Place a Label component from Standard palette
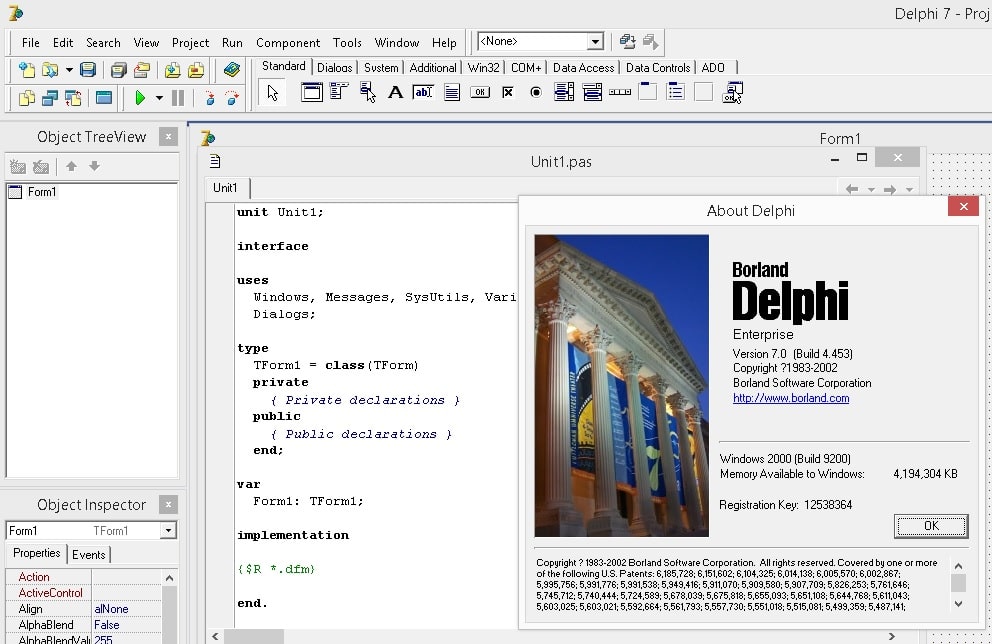Image resolution: width=992 pixels, height=644 pixels. click(395, 92)
